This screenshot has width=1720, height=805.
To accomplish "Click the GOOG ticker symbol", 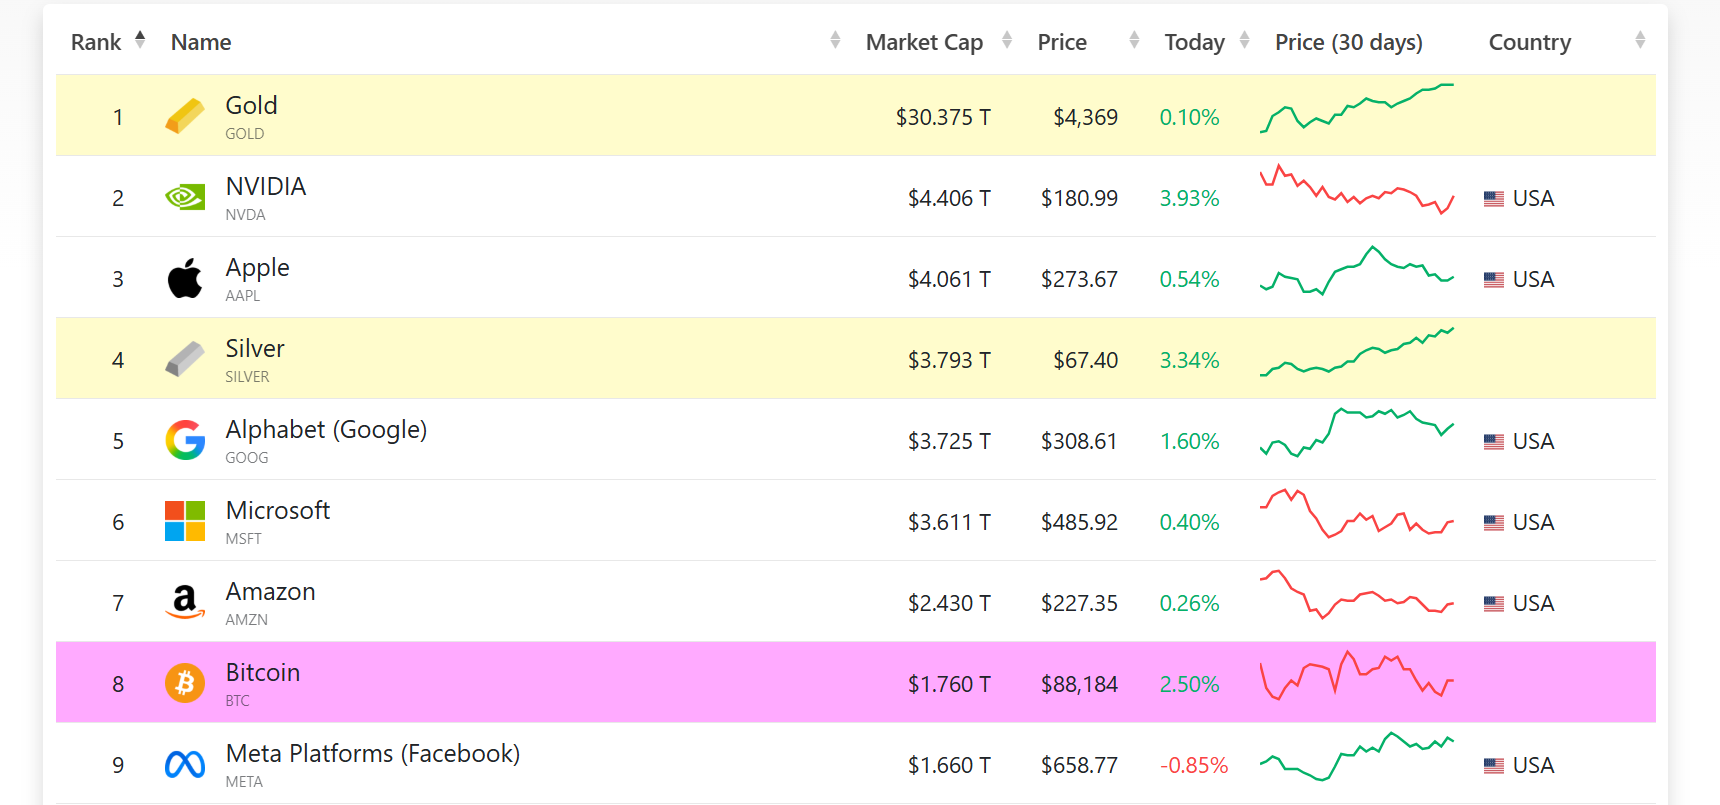I will tap(246, 457).
